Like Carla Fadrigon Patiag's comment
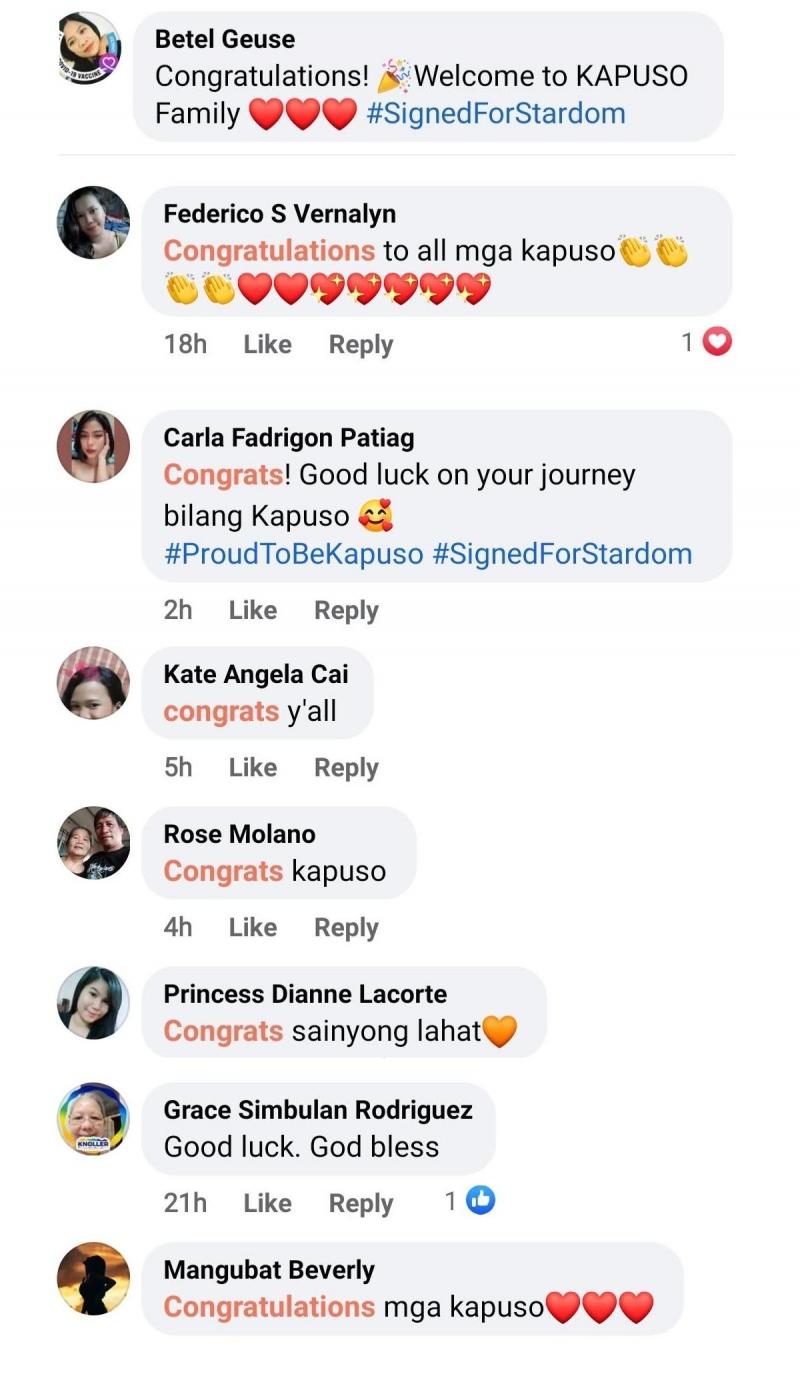 point(252,610)
